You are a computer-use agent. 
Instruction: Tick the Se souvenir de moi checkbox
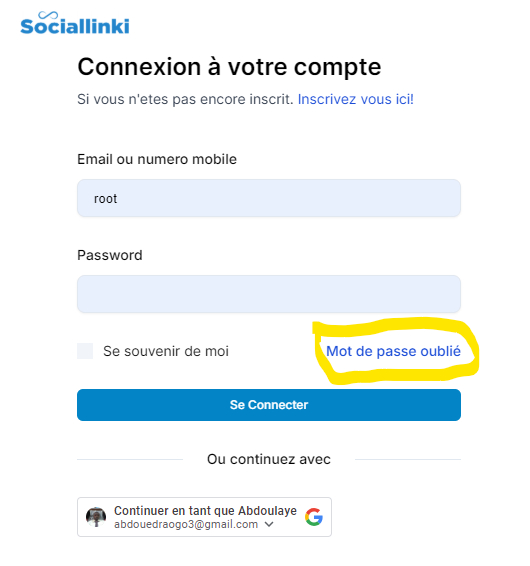[x=85, y=351]
